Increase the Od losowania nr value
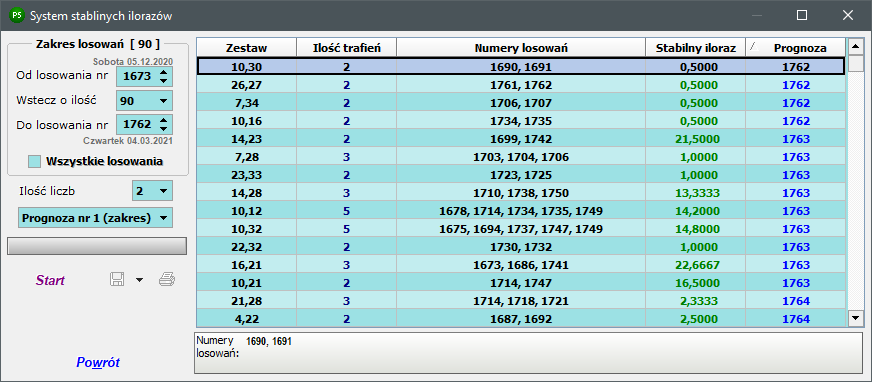 (x=163, y=72)
